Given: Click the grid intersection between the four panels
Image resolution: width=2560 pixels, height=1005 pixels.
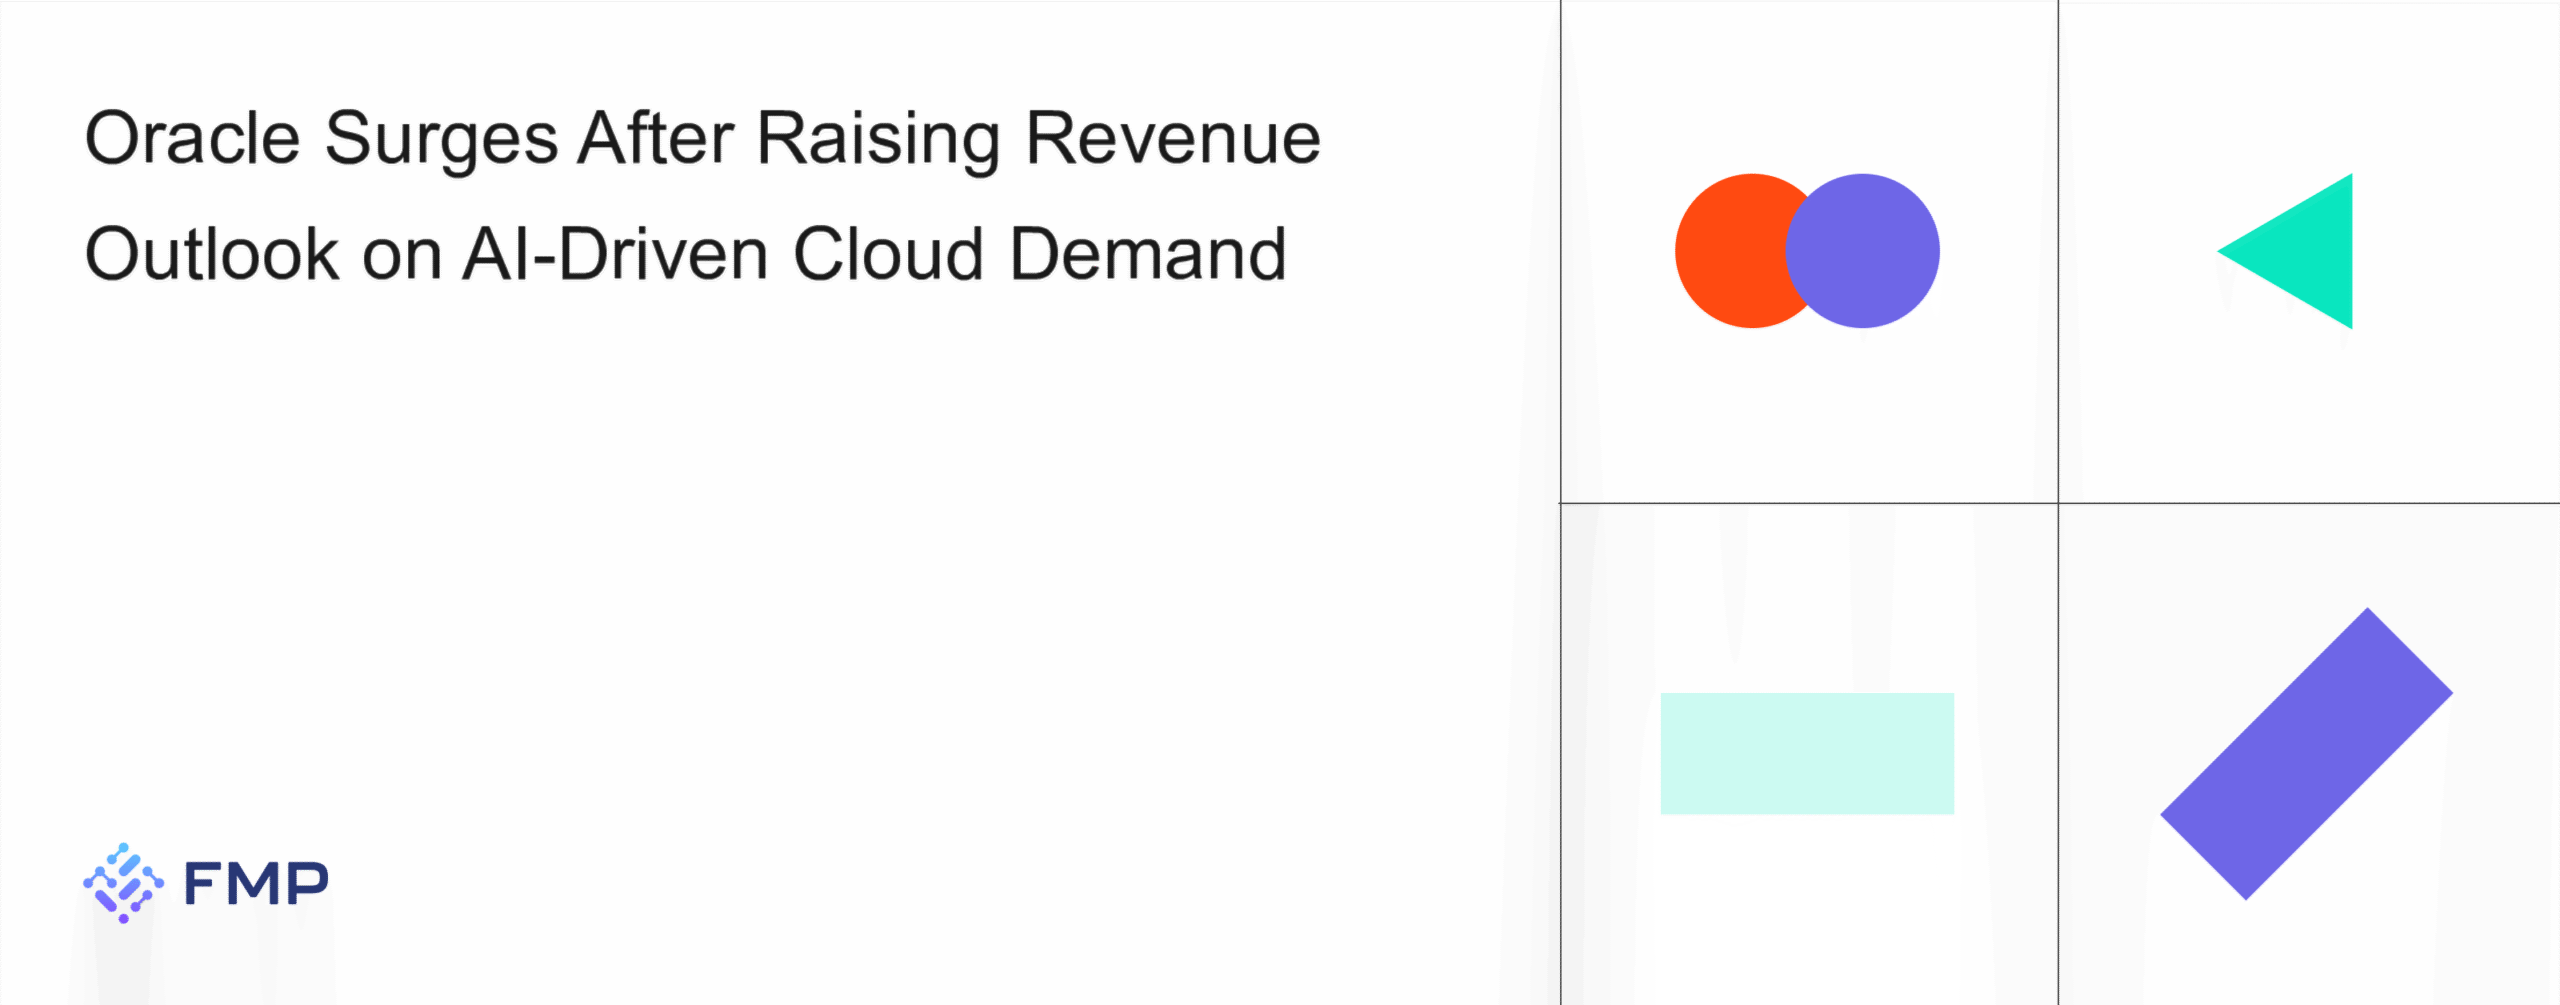Looking at the screenshot, I should point(2058,503).
